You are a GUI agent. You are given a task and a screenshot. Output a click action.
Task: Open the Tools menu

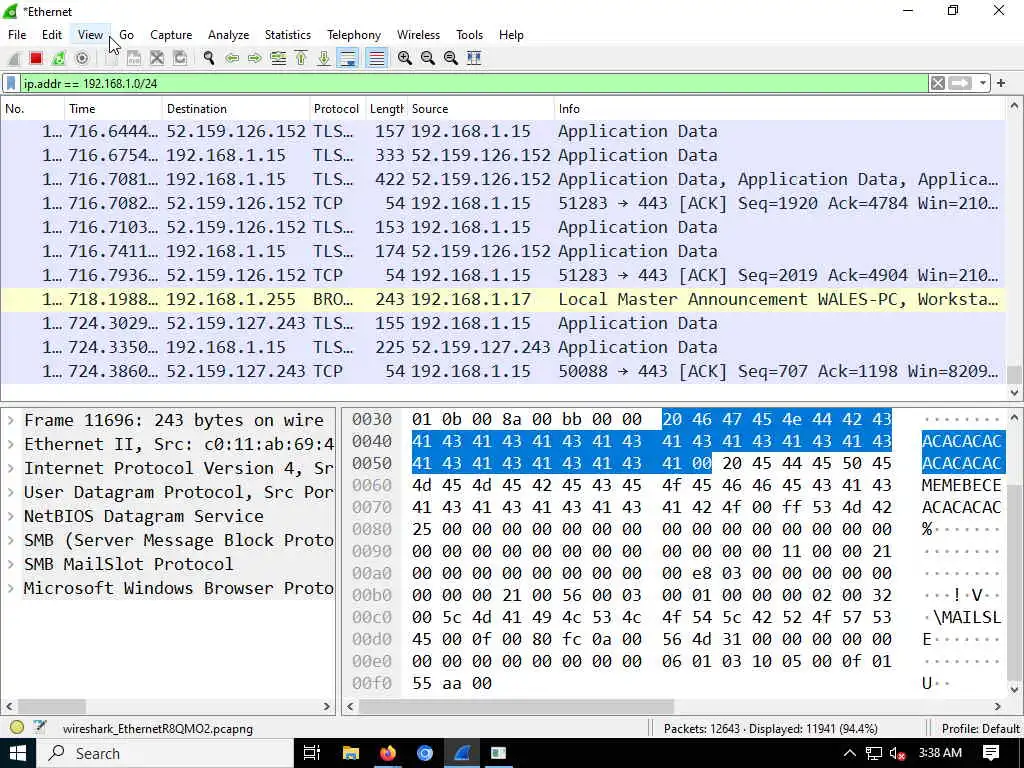[470, 35]
